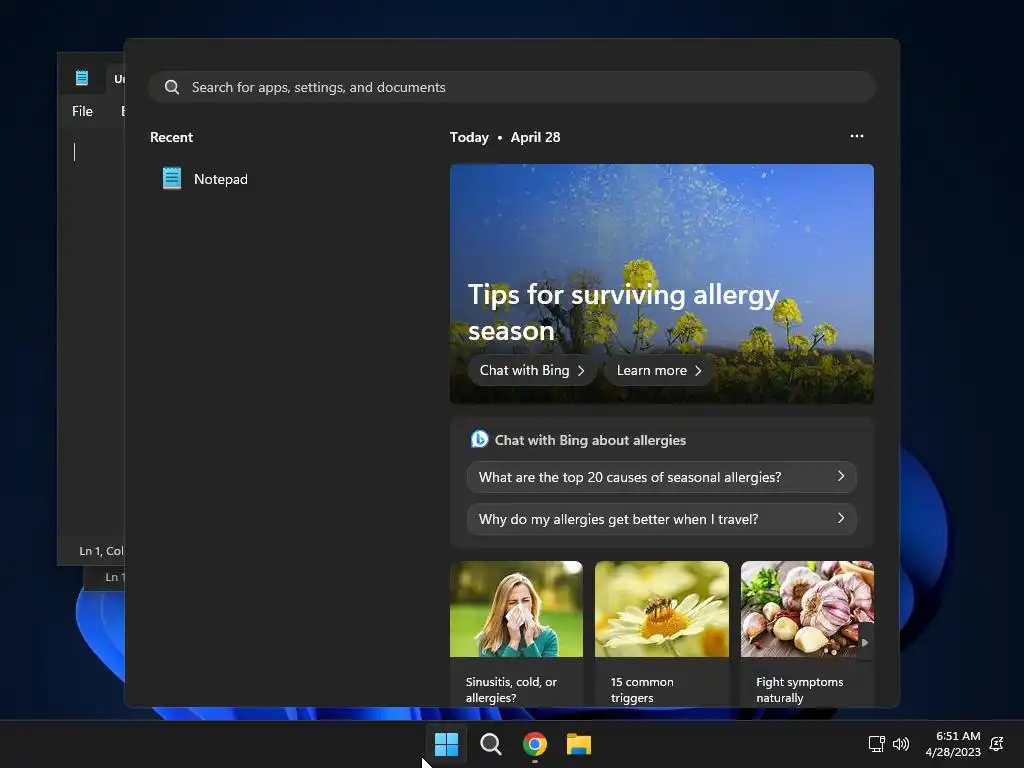
Task: Click the Windows Start button on taskbar
Action: click(x=447, y=744)
